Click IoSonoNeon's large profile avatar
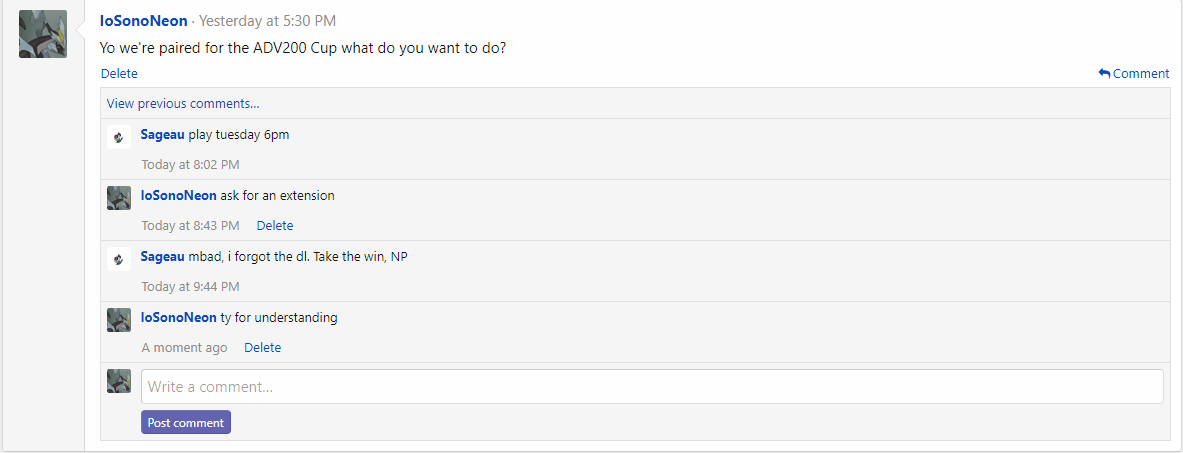Image resolution: width=1183 pixels, height=453 pixels. pyautogui.click(x=43, y=34)
